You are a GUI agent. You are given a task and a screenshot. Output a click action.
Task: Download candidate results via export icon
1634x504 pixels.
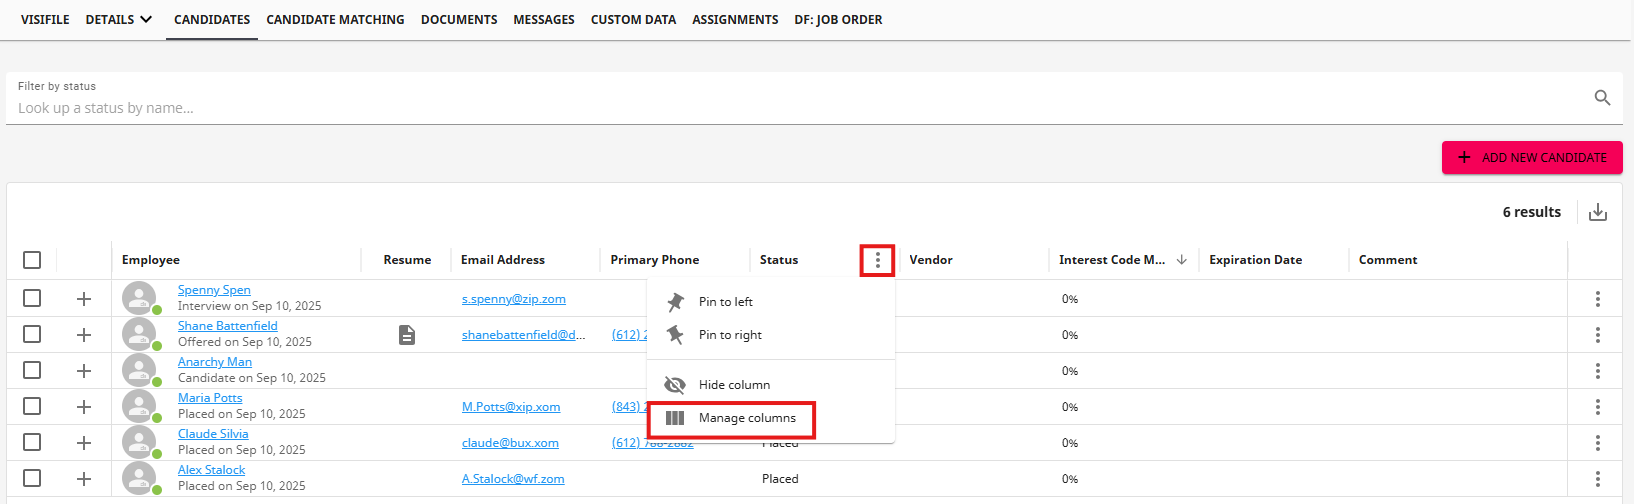(x=1598, y=212)
